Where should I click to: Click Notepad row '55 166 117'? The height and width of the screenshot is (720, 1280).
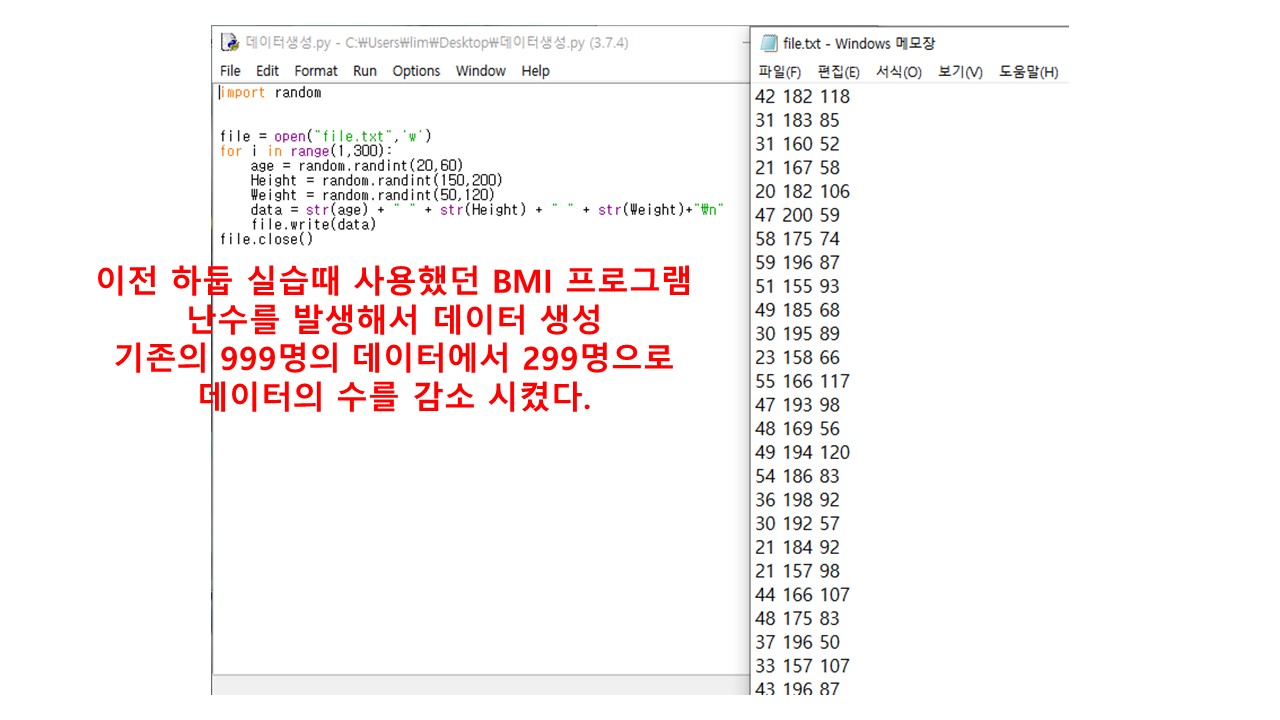[x=802, y=381]
